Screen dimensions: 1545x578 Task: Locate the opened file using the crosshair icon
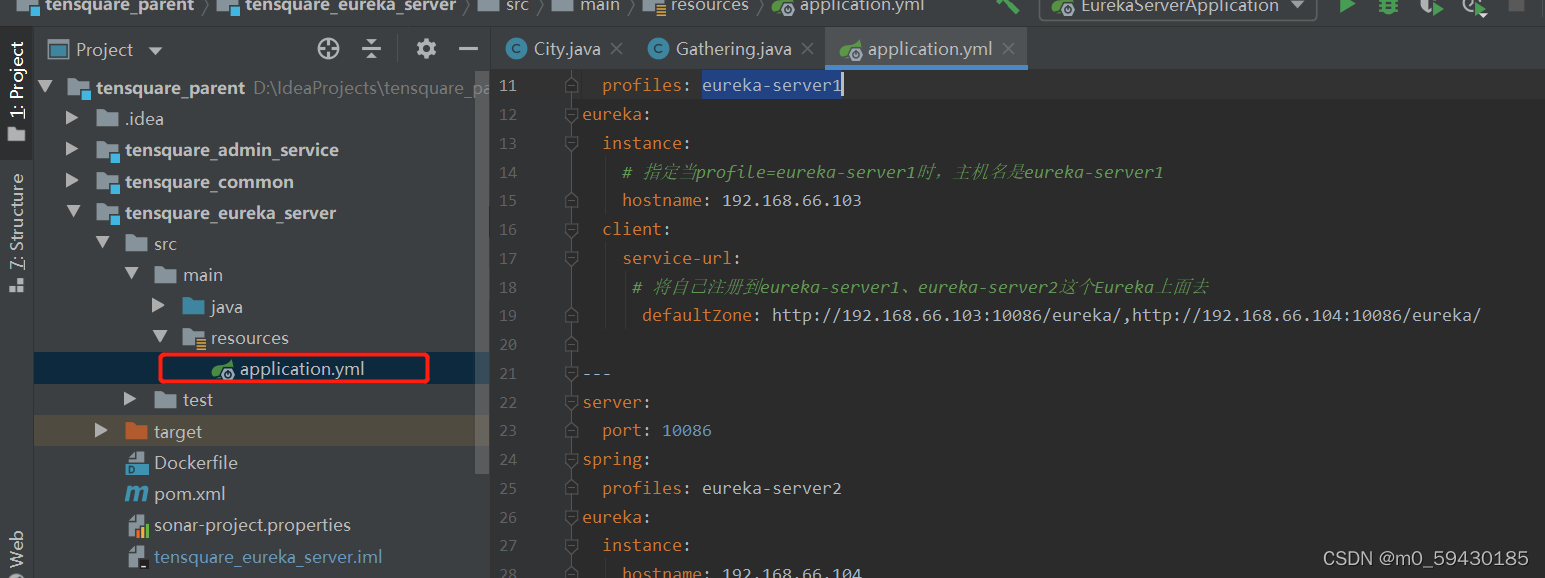coord(328,49)
